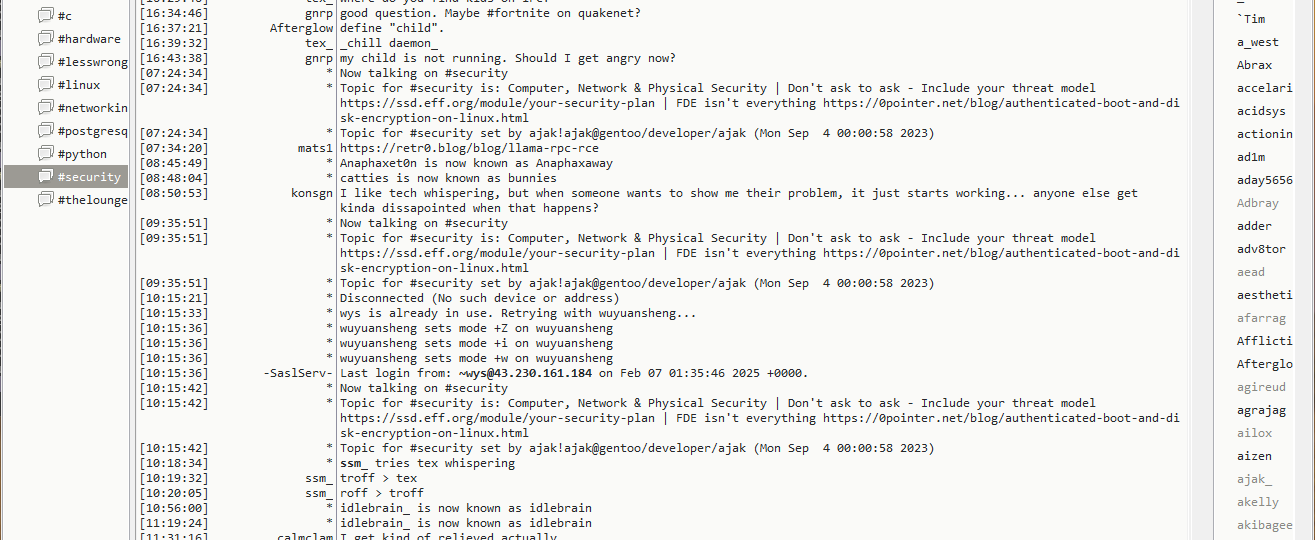The height and width of the screenshot is (540, 1315).
Task: Select Abrax in the user list
Action: [x=1254, y=65]
